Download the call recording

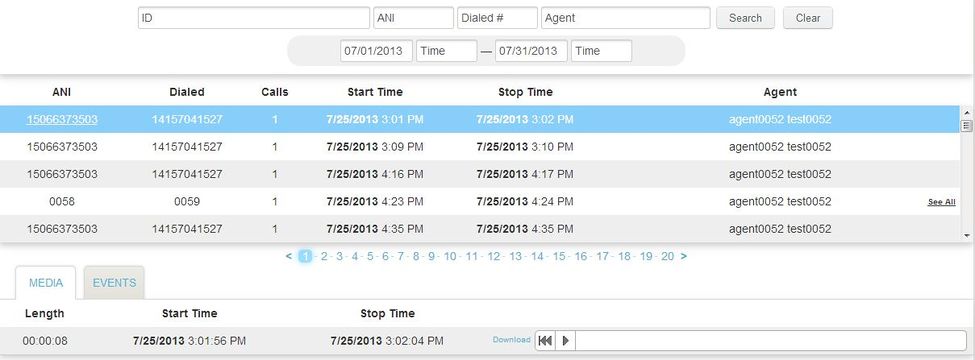click(x=512, y=339)
